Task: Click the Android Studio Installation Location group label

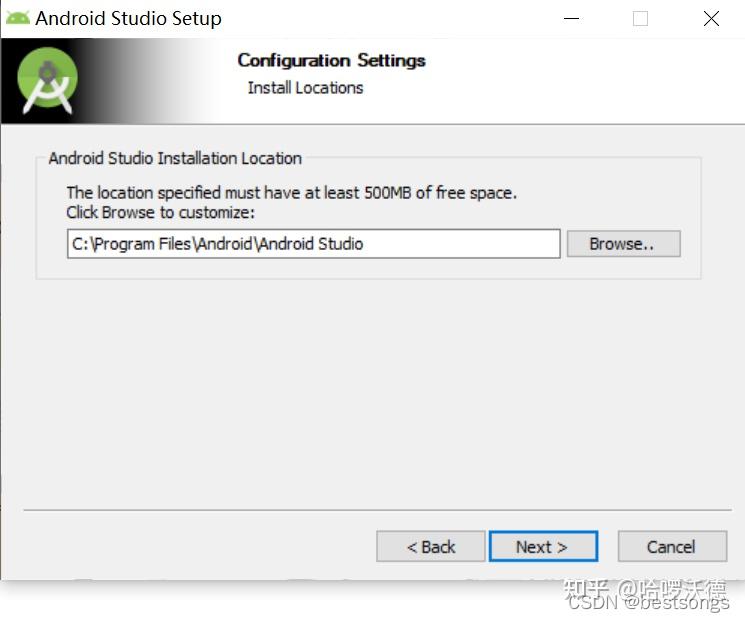Action: tap(175, 158)
